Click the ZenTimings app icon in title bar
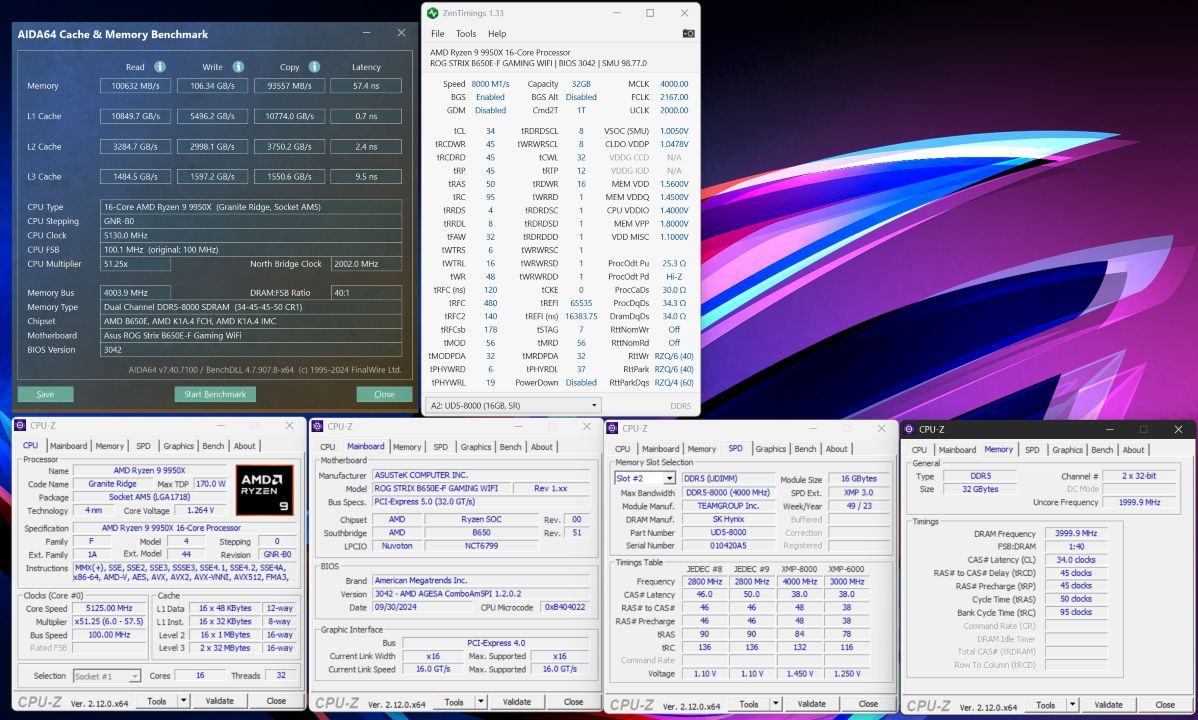 coord(432,13)
